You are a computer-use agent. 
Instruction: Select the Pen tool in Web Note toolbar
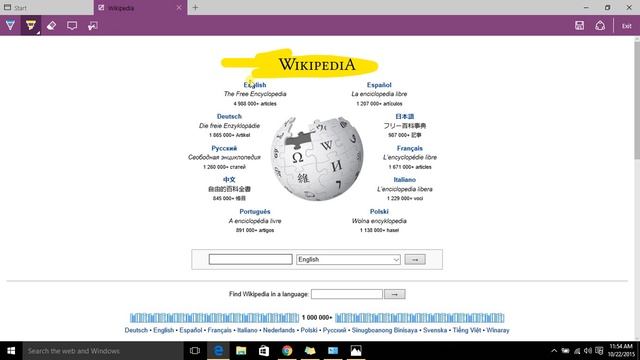[x=10, y=25]
